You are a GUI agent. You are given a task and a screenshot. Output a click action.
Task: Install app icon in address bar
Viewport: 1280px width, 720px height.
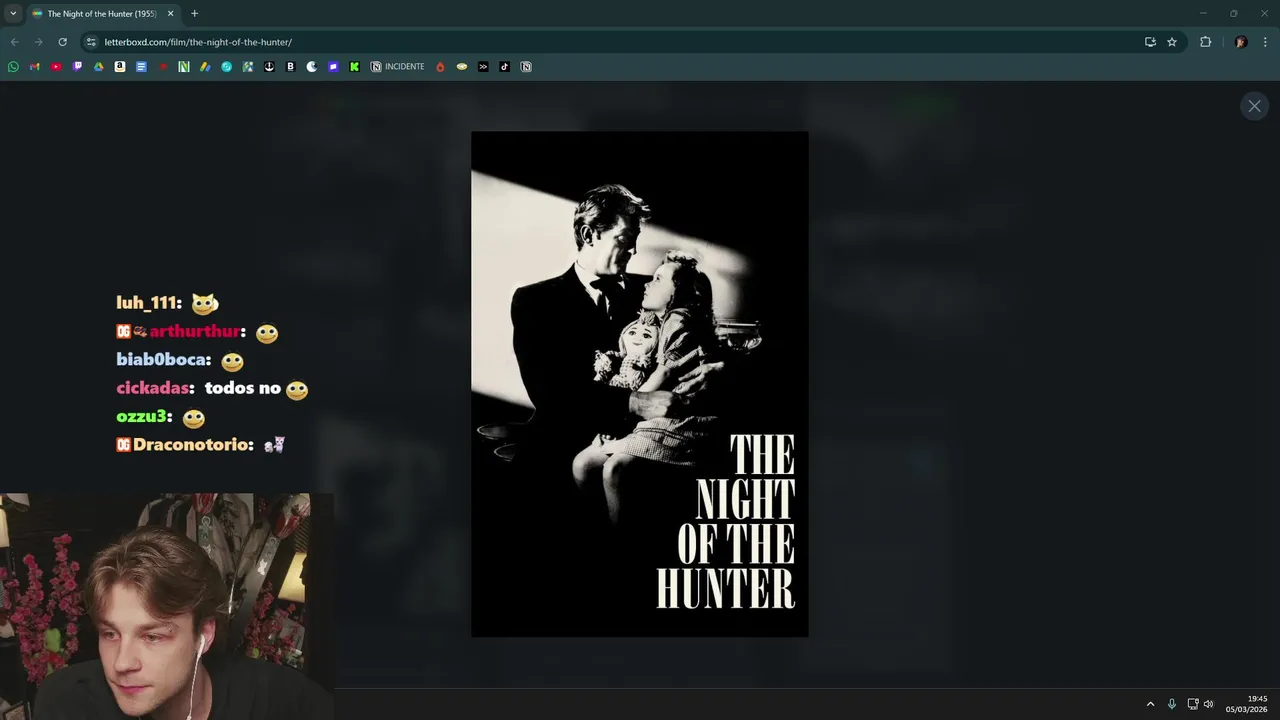pyautogui.click(x=1150, y=42)
